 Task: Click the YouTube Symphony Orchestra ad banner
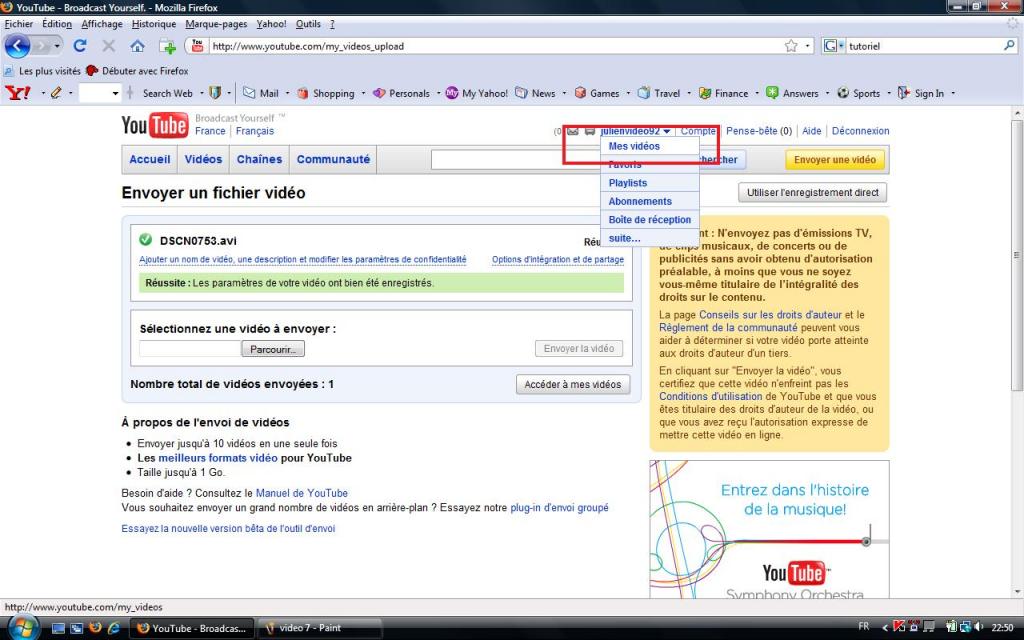[769, 529]
